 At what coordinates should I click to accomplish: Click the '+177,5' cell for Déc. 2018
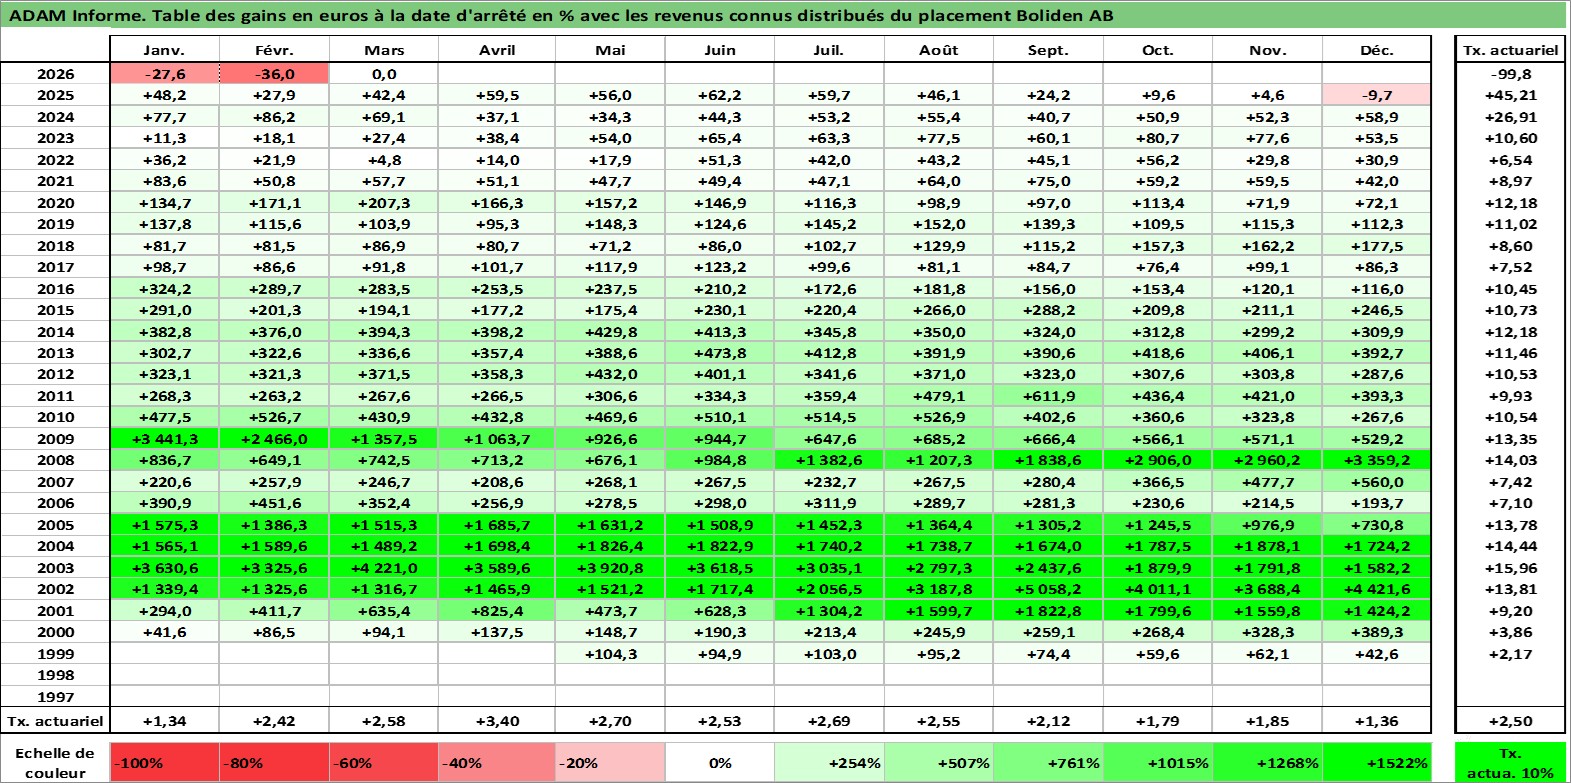coord(1377,246)
